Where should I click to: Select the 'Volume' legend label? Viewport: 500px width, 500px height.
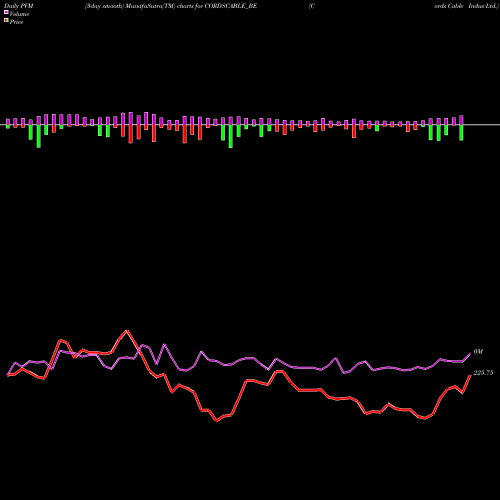(19, 14)
